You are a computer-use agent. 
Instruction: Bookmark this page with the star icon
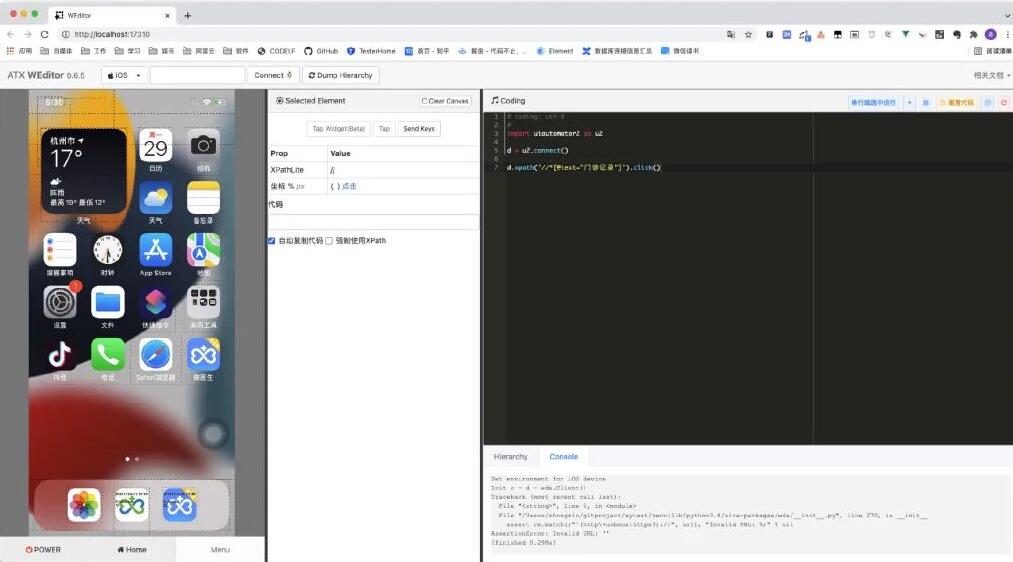point(748,34)
